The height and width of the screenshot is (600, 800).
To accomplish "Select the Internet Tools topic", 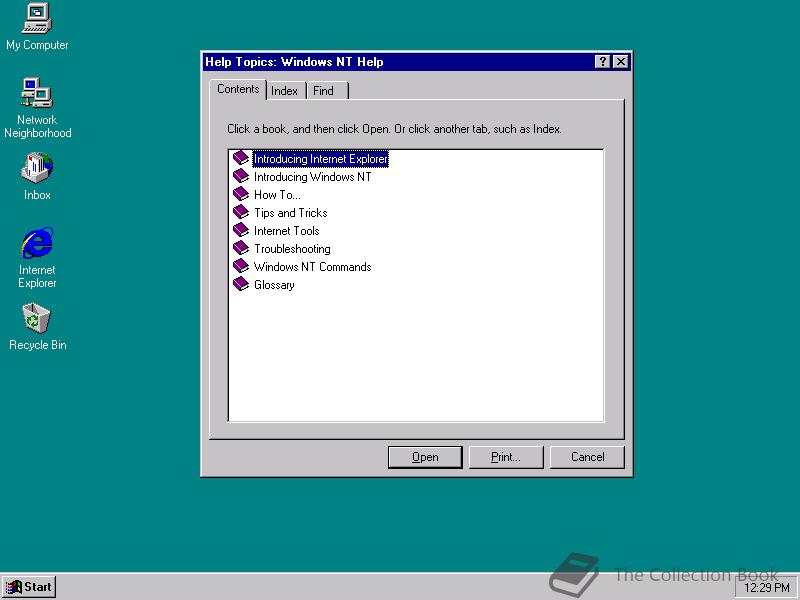I will click(286, 231).
